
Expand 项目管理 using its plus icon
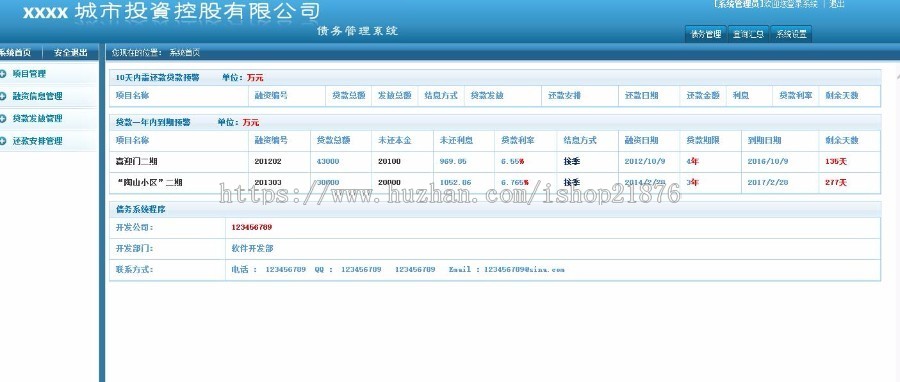tap(3, 73)
